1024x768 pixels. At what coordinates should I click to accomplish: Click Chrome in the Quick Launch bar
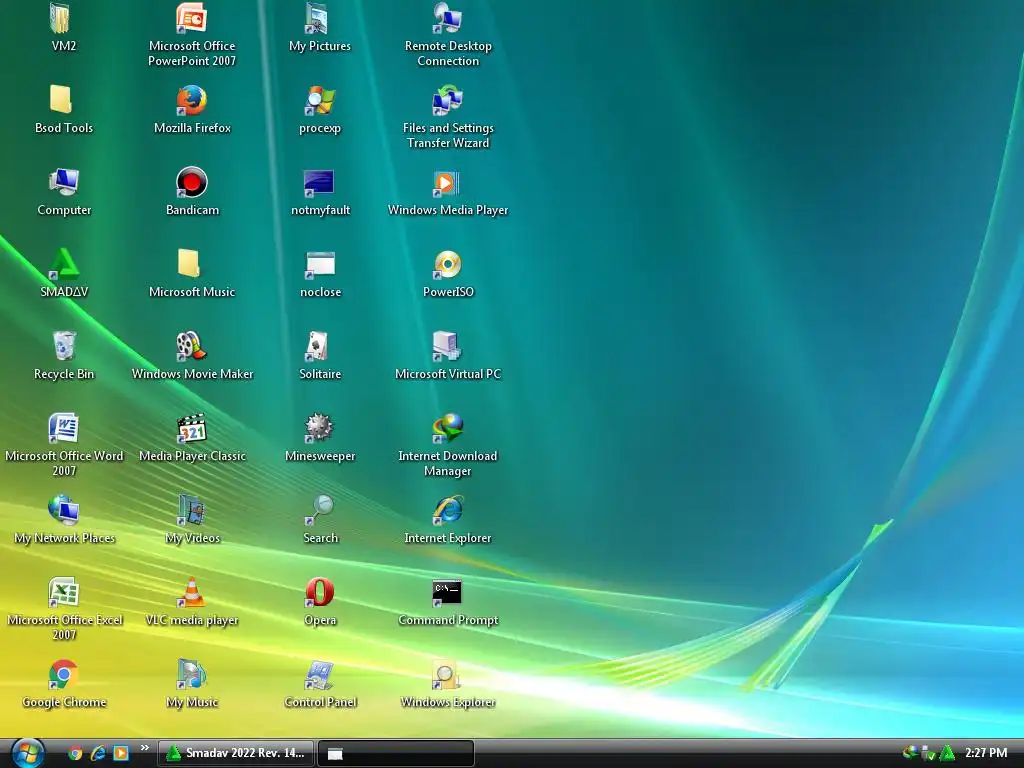75,753
